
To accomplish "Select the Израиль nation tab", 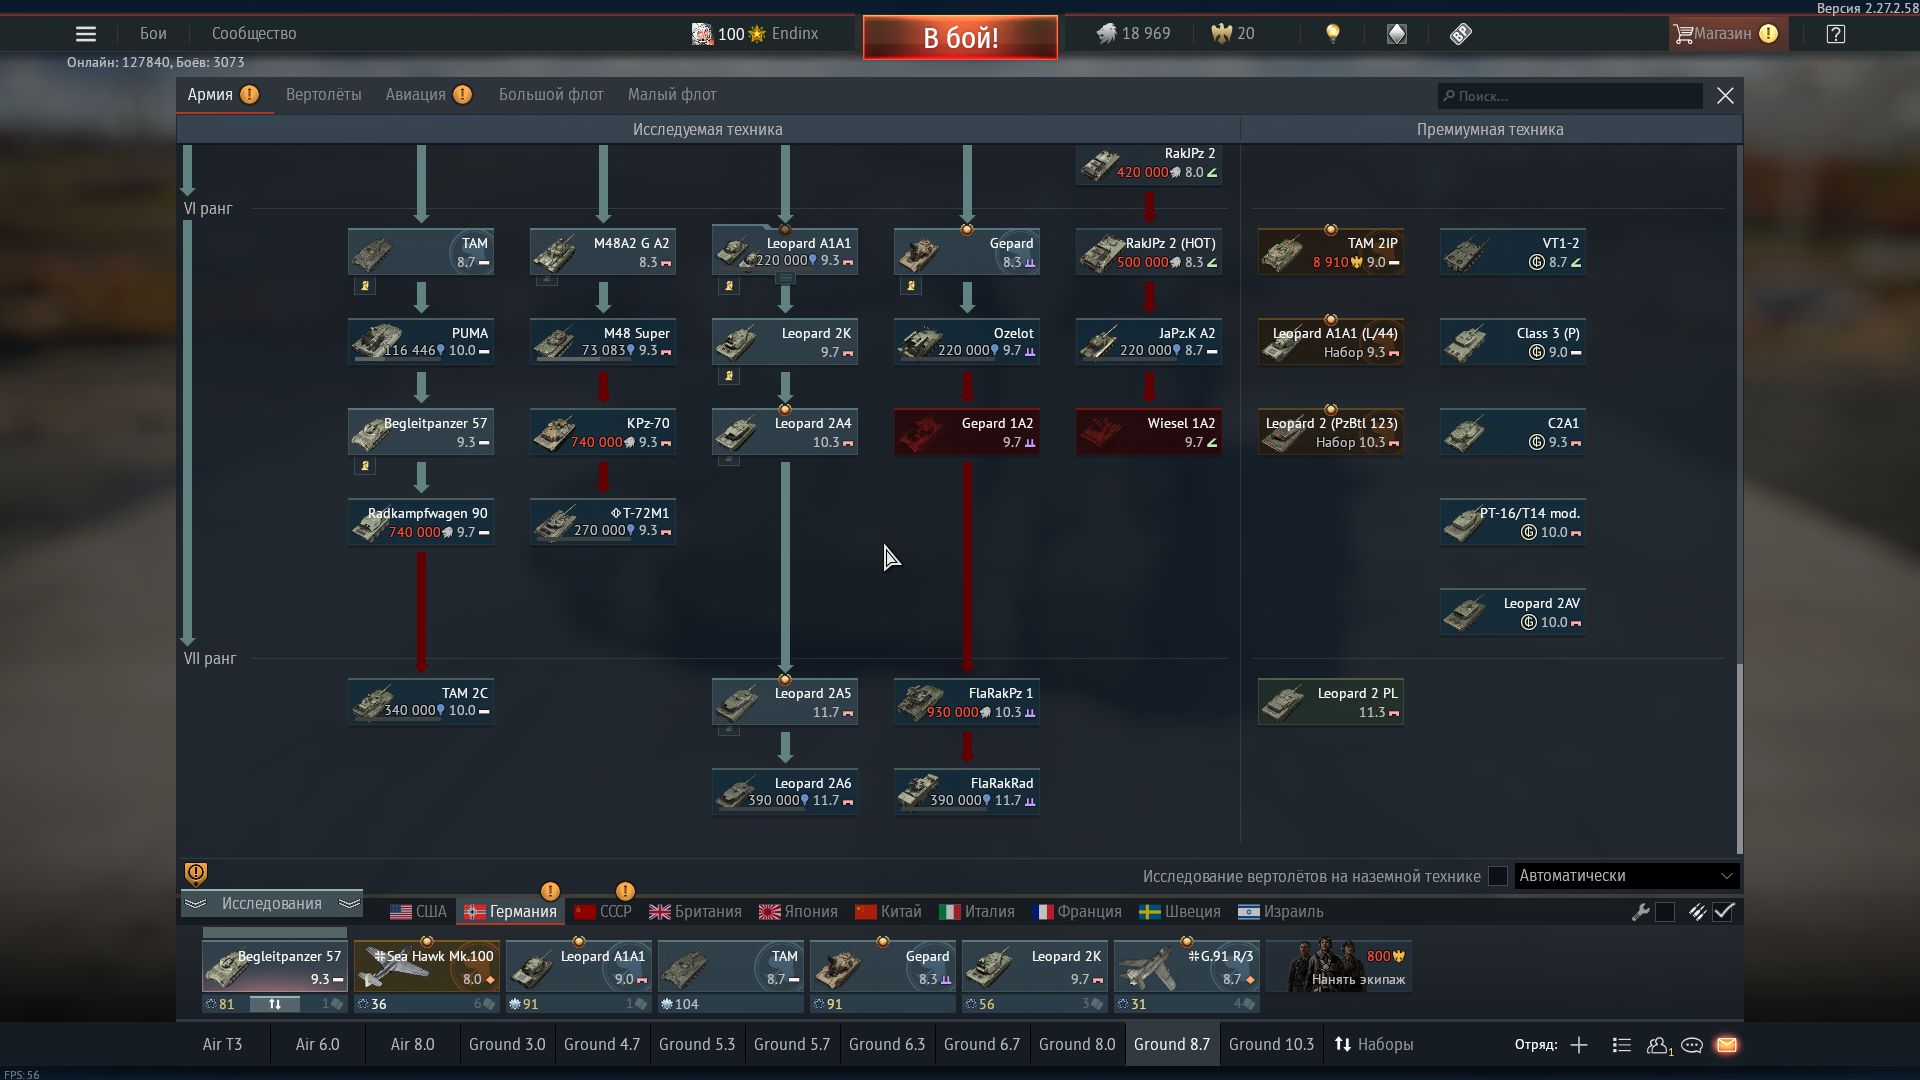I will (x=1280, y=912).
